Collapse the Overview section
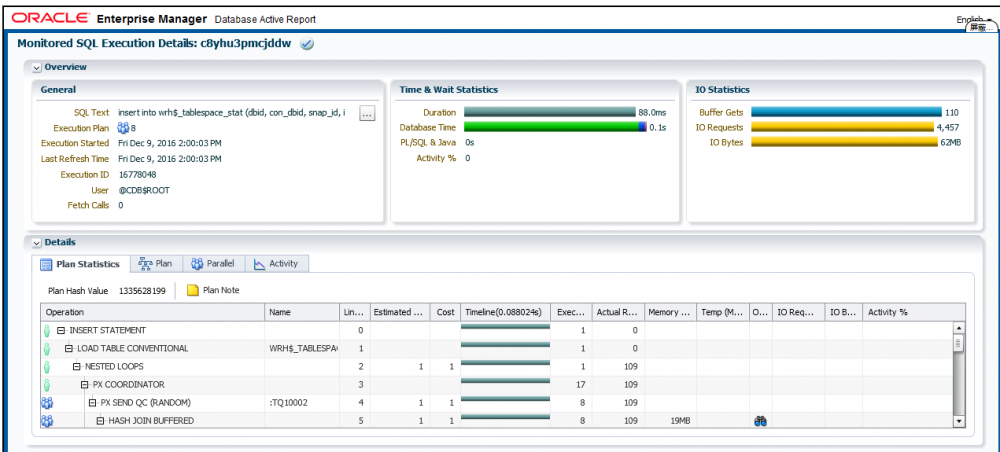Screen dimensions: 1000x452 pyautogui.click(x=37, y=67)
